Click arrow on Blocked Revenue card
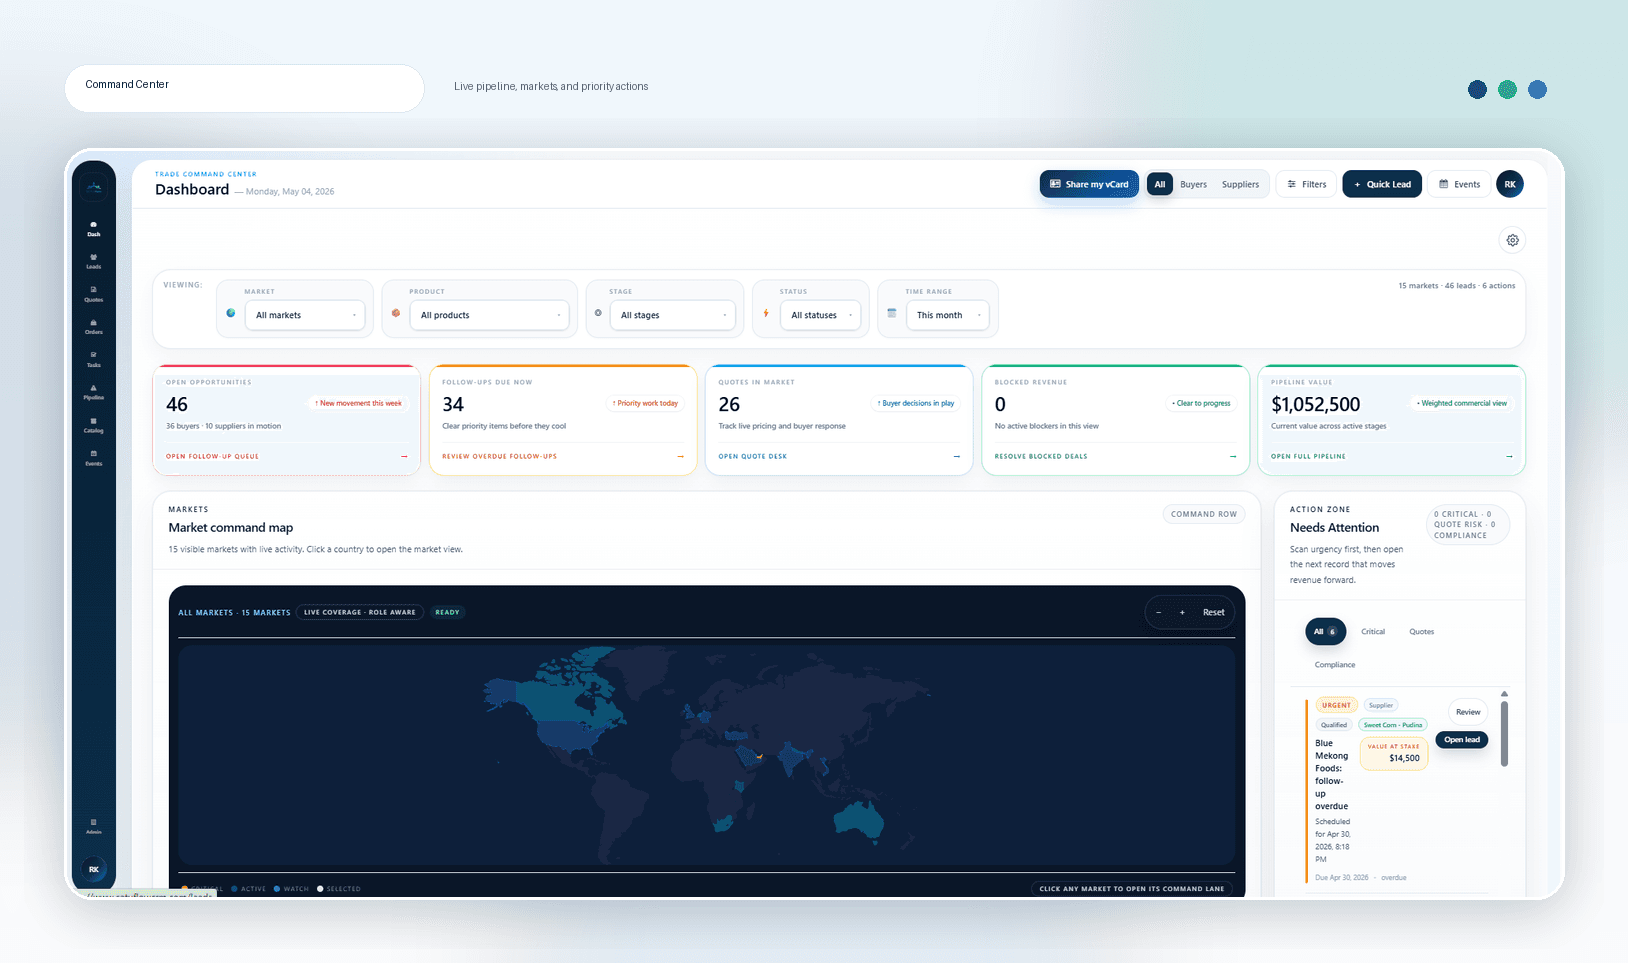The width and height of the screenshot is (1628, 963). tap(1233, 456)
